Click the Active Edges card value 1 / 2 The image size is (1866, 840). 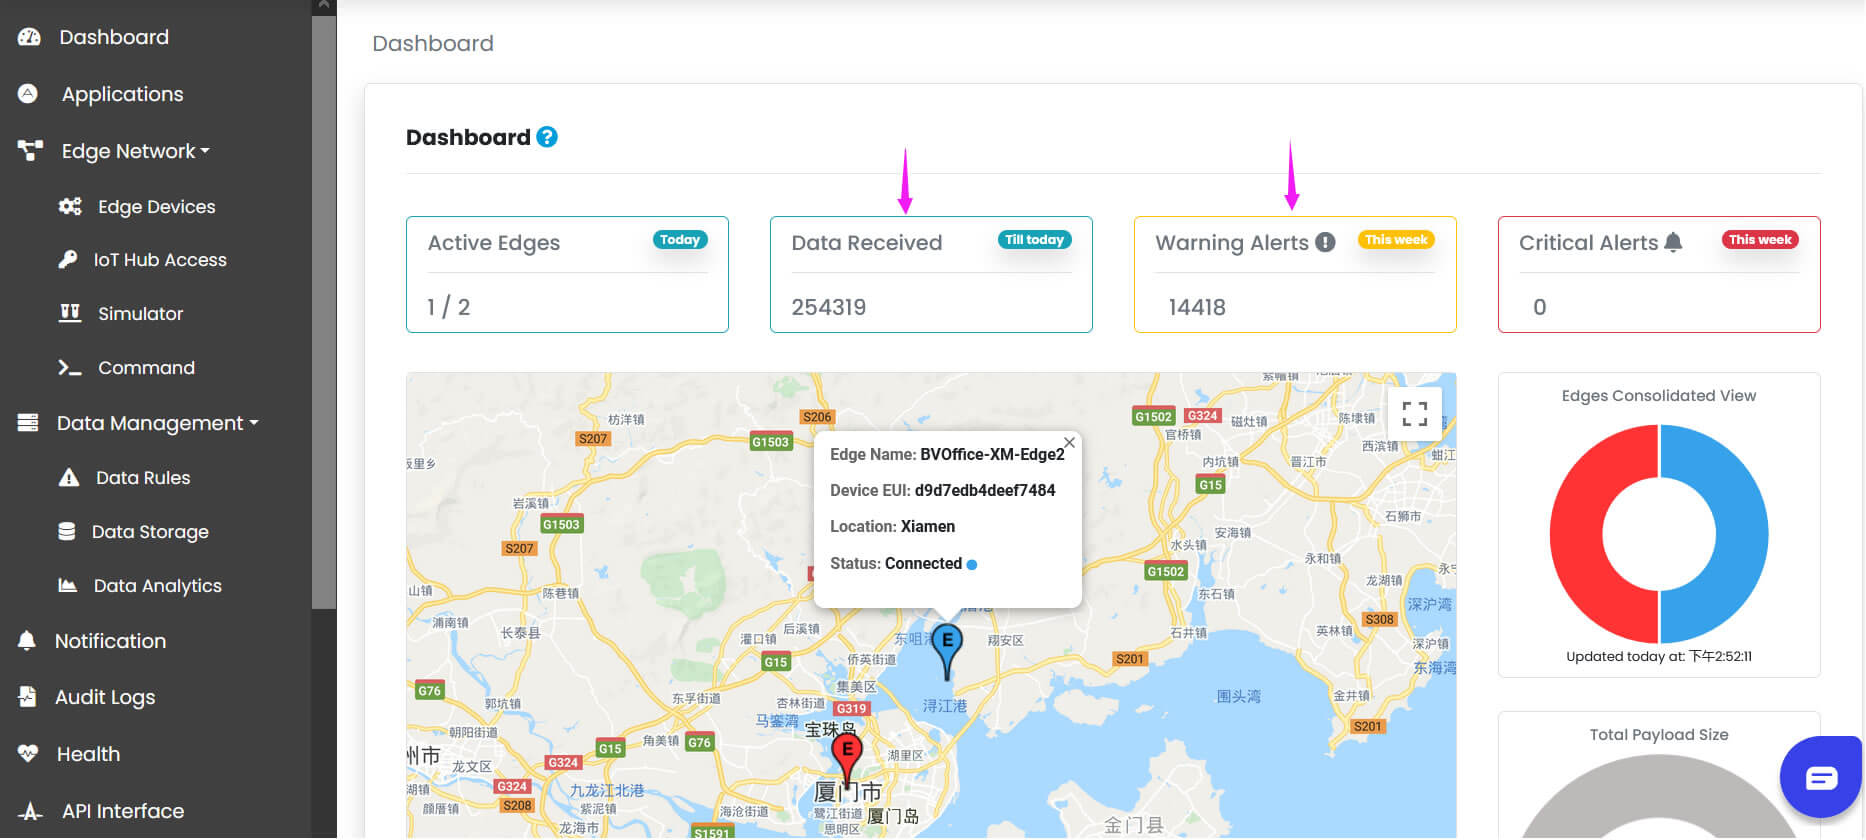(449, 307)
